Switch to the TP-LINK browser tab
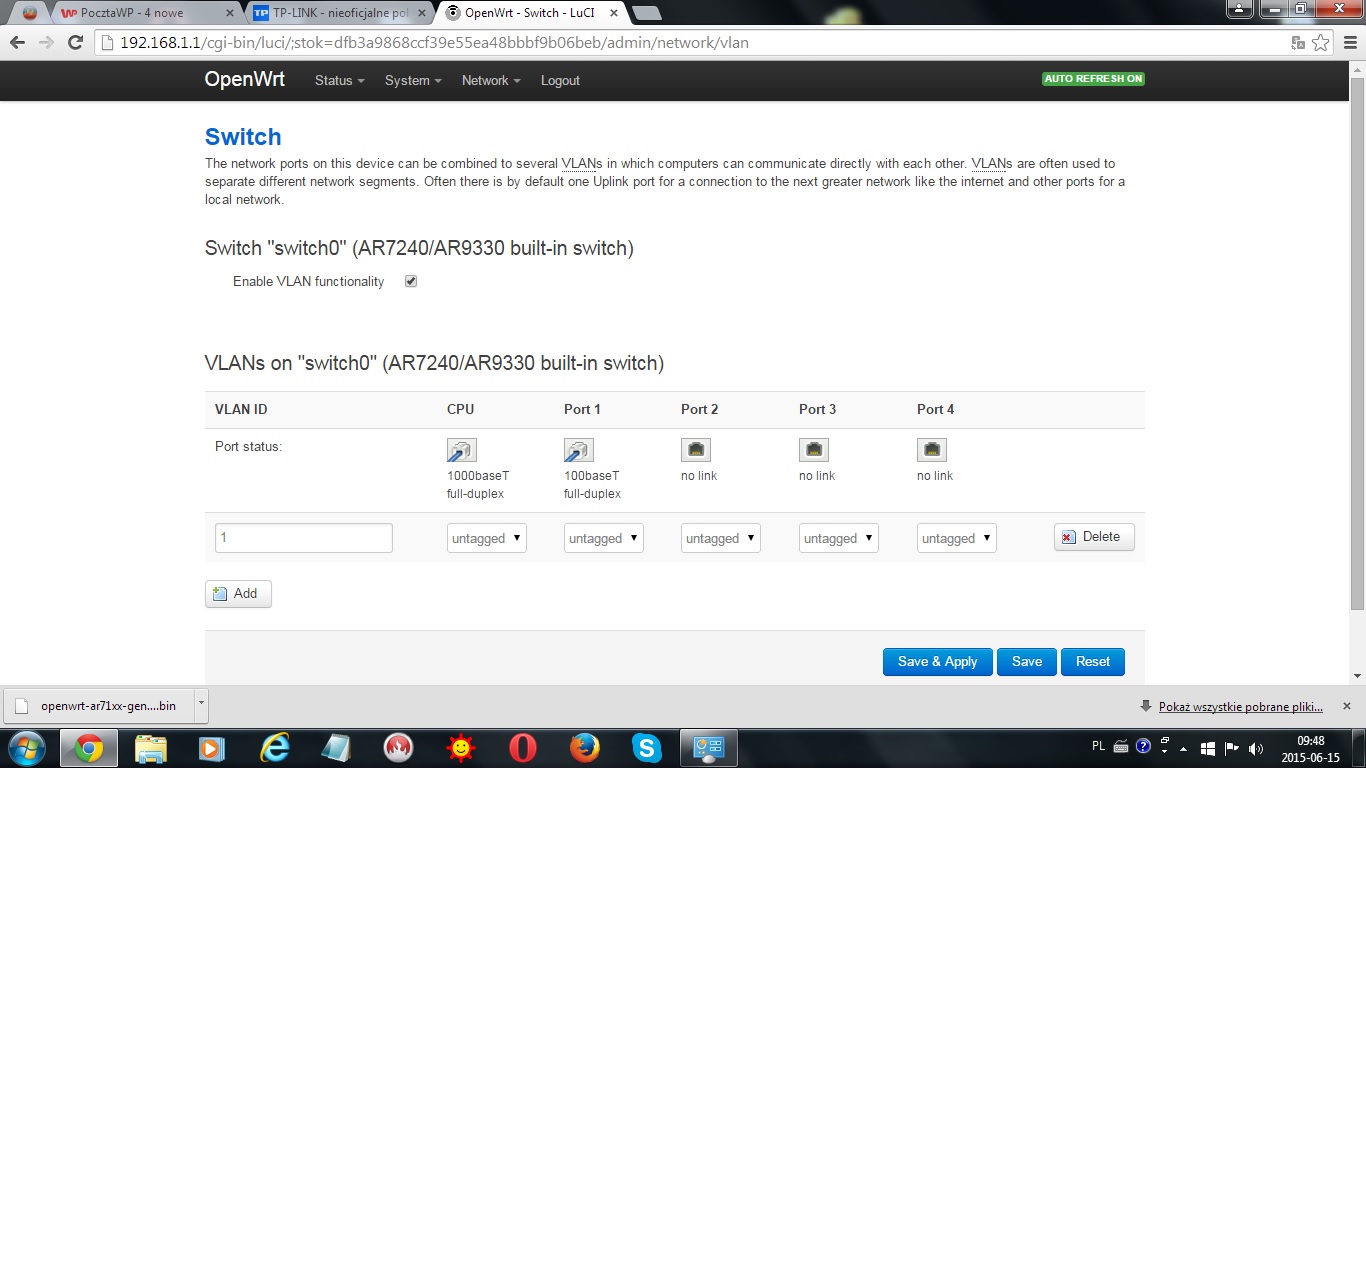 click(x=340, y=13)
